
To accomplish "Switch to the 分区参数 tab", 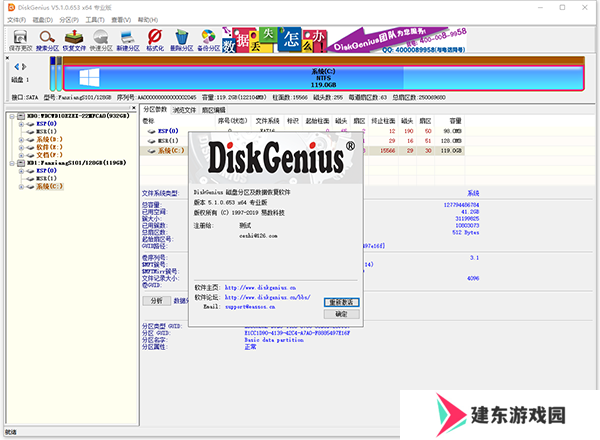I will point(155,109).
